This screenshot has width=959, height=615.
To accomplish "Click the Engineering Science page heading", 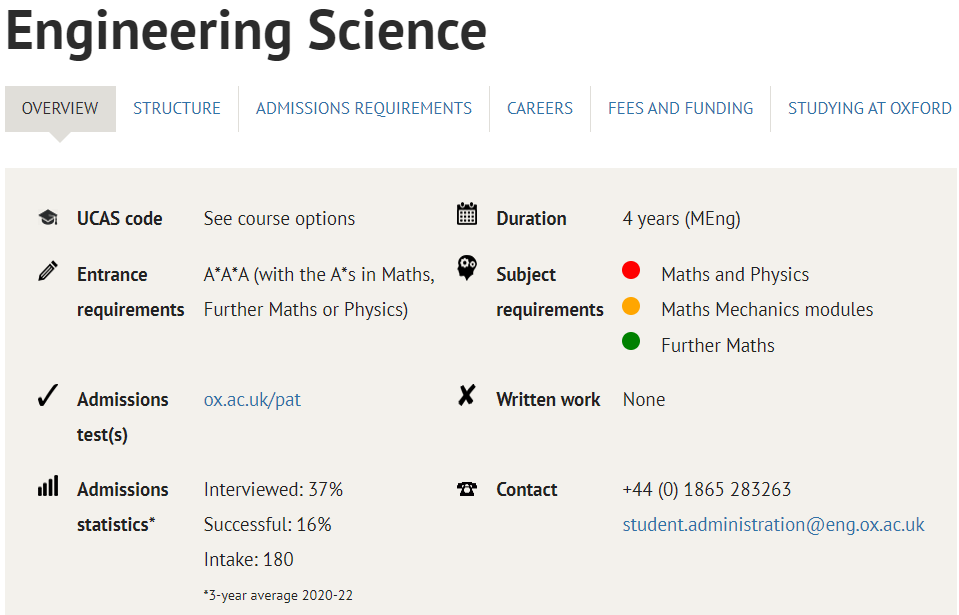I will tap(246, 31).
